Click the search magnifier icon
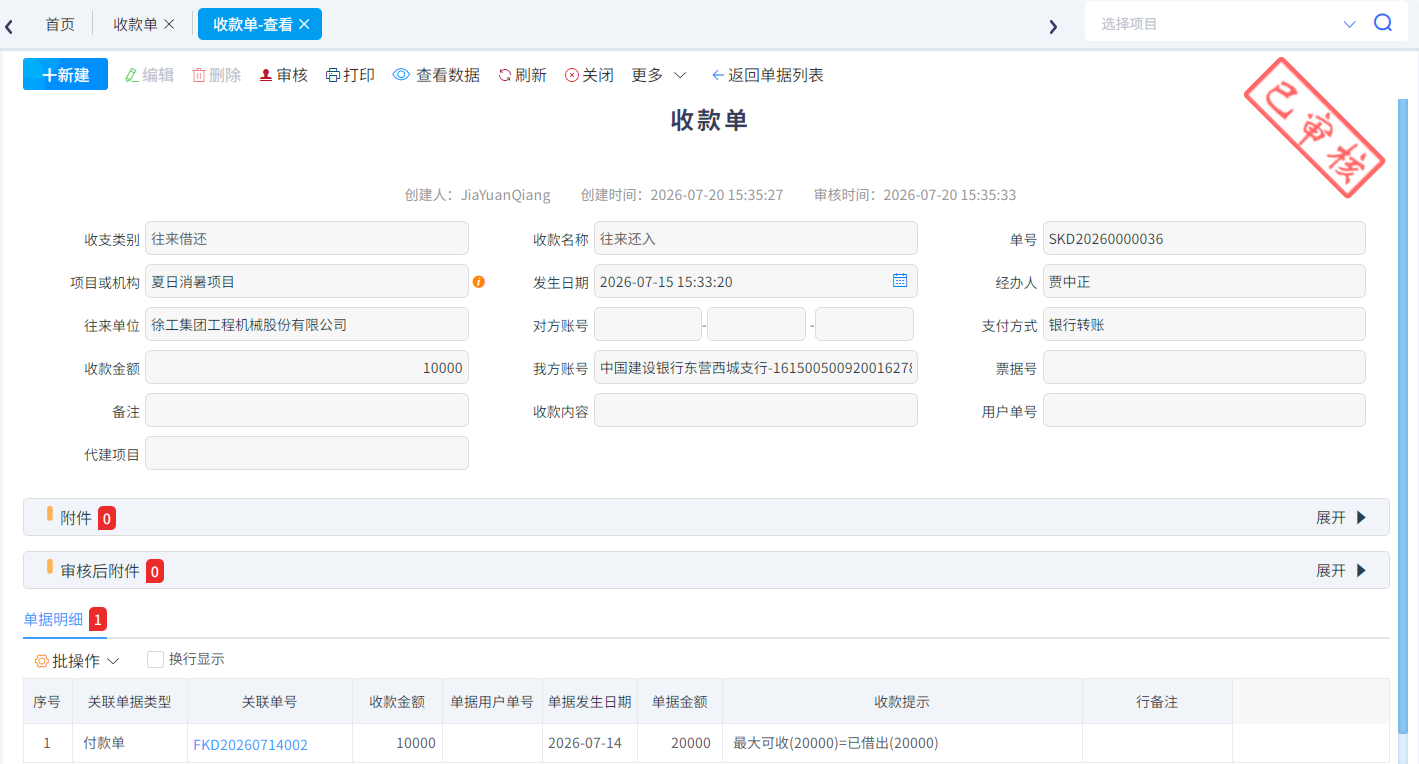The height and width of the screenshot is (764, 1419). (x=1383, y=23)
